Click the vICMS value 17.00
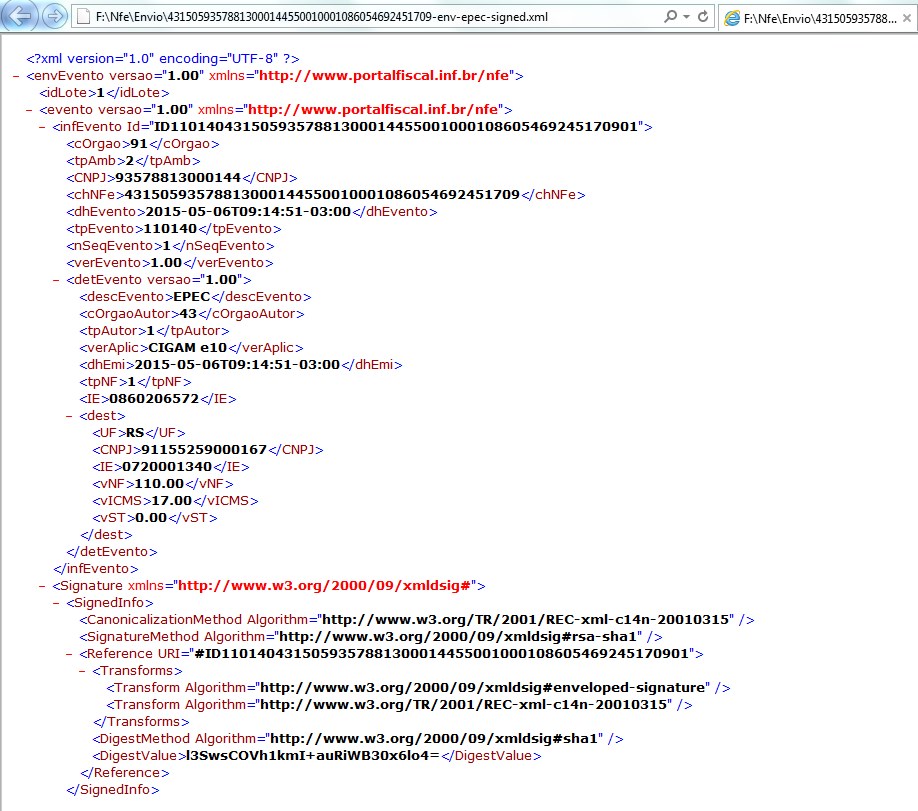Screen dimensions: 918x811 click(172, 500)
